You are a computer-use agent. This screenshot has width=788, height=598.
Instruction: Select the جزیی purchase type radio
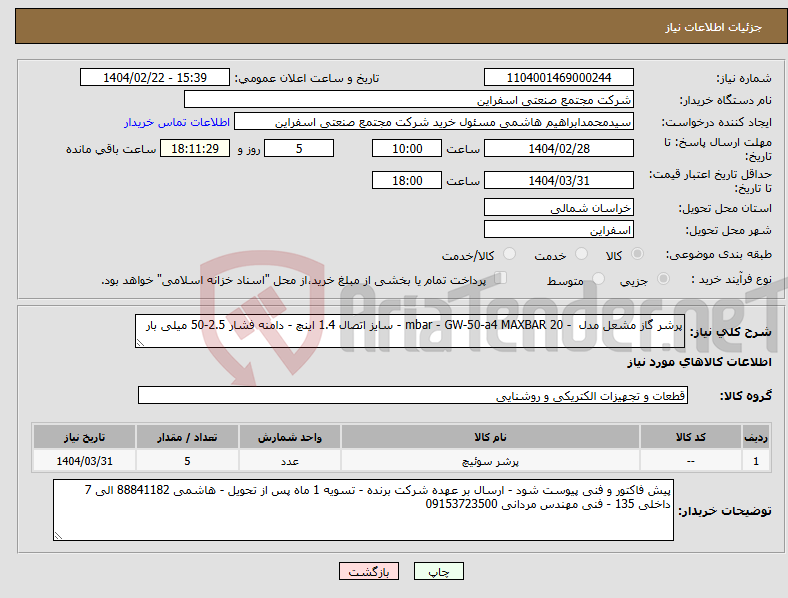click(x=663, y=279)
